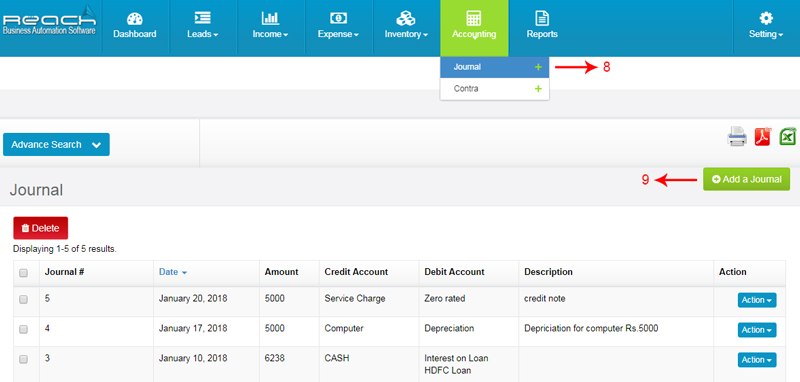The width and height of the screenshot is (800, 382).
Task: Check the box for journal 5
Action: (23, 299)
